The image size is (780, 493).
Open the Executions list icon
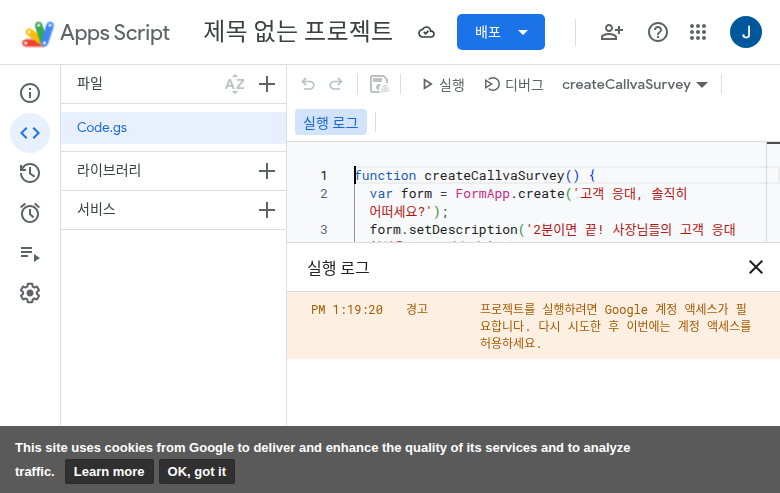(30, 253)
